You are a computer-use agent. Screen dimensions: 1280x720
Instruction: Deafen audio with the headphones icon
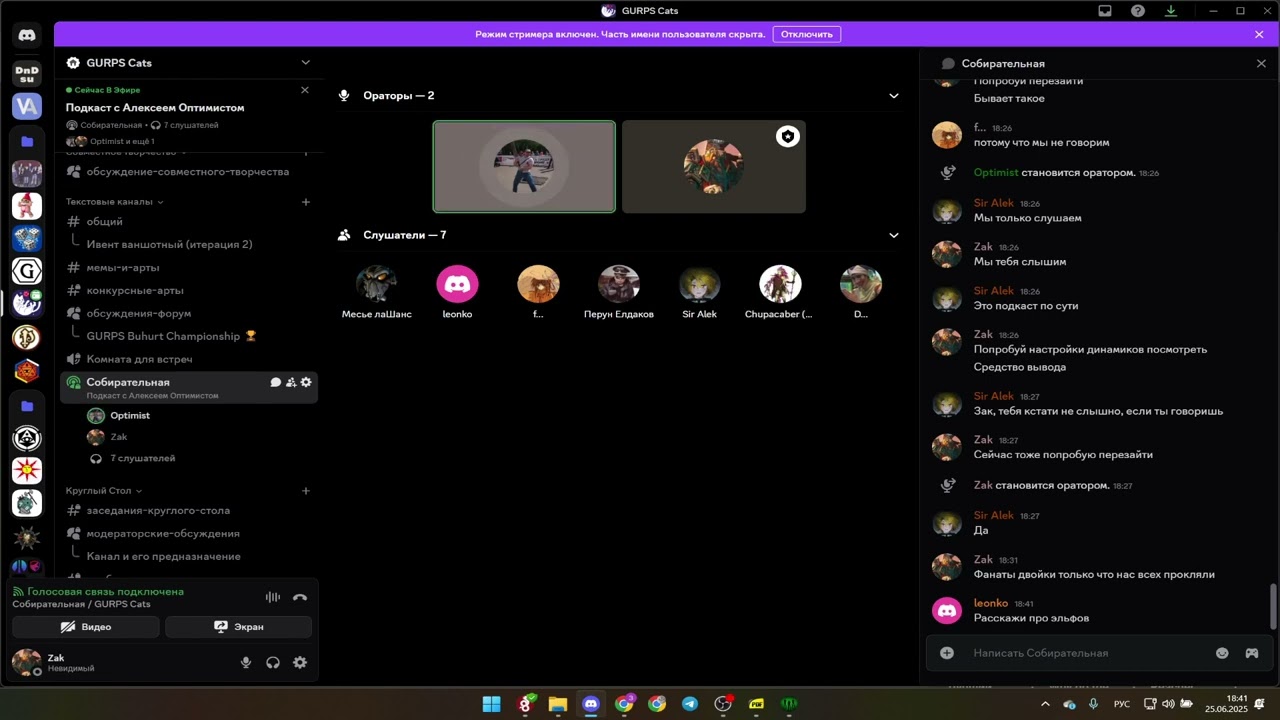[273, 662]
